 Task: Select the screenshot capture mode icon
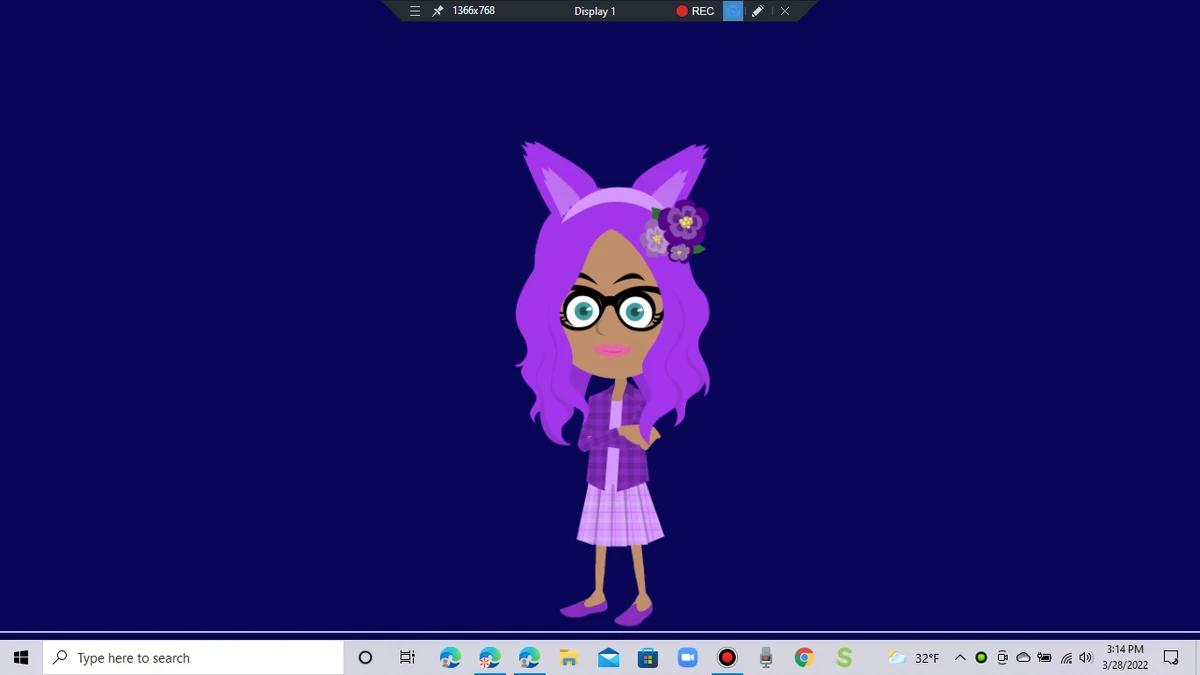733,11
